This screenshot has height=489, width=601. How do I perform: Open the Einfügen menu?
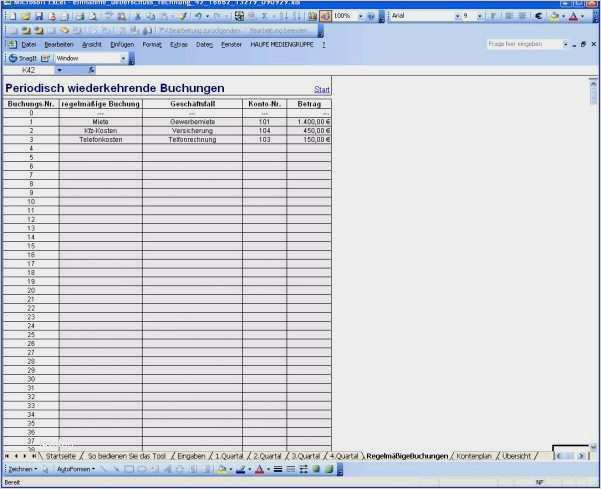click(x=122, y=44)
